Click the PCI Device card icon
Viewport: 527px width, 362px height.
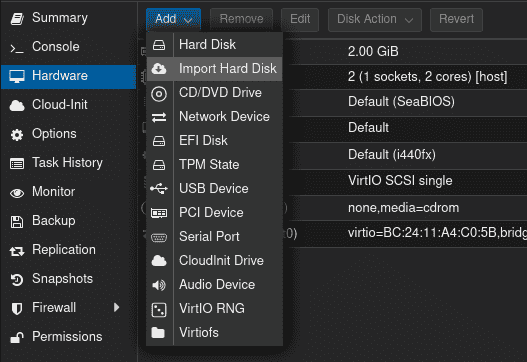click(159, 213)
